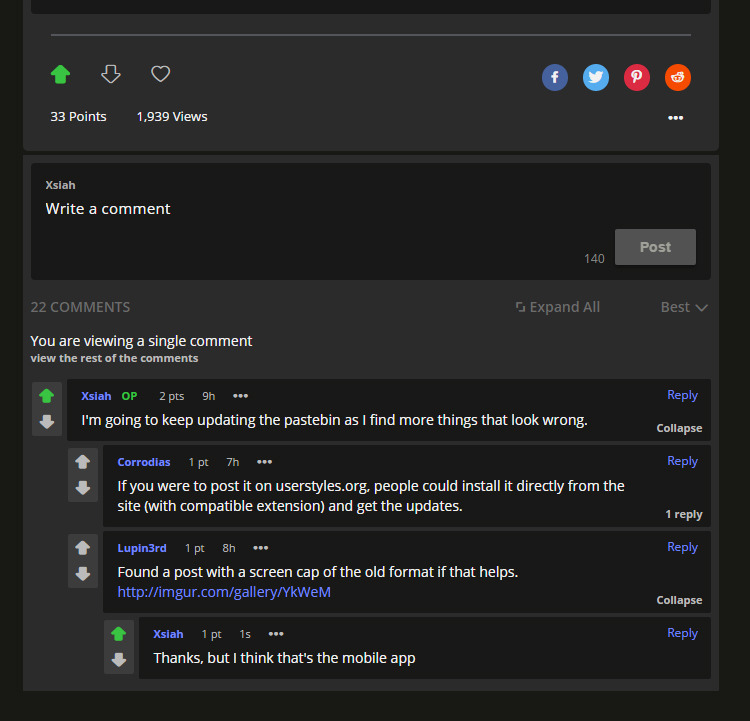Reply to Xsiah's pastebin comment

point(682,395)
